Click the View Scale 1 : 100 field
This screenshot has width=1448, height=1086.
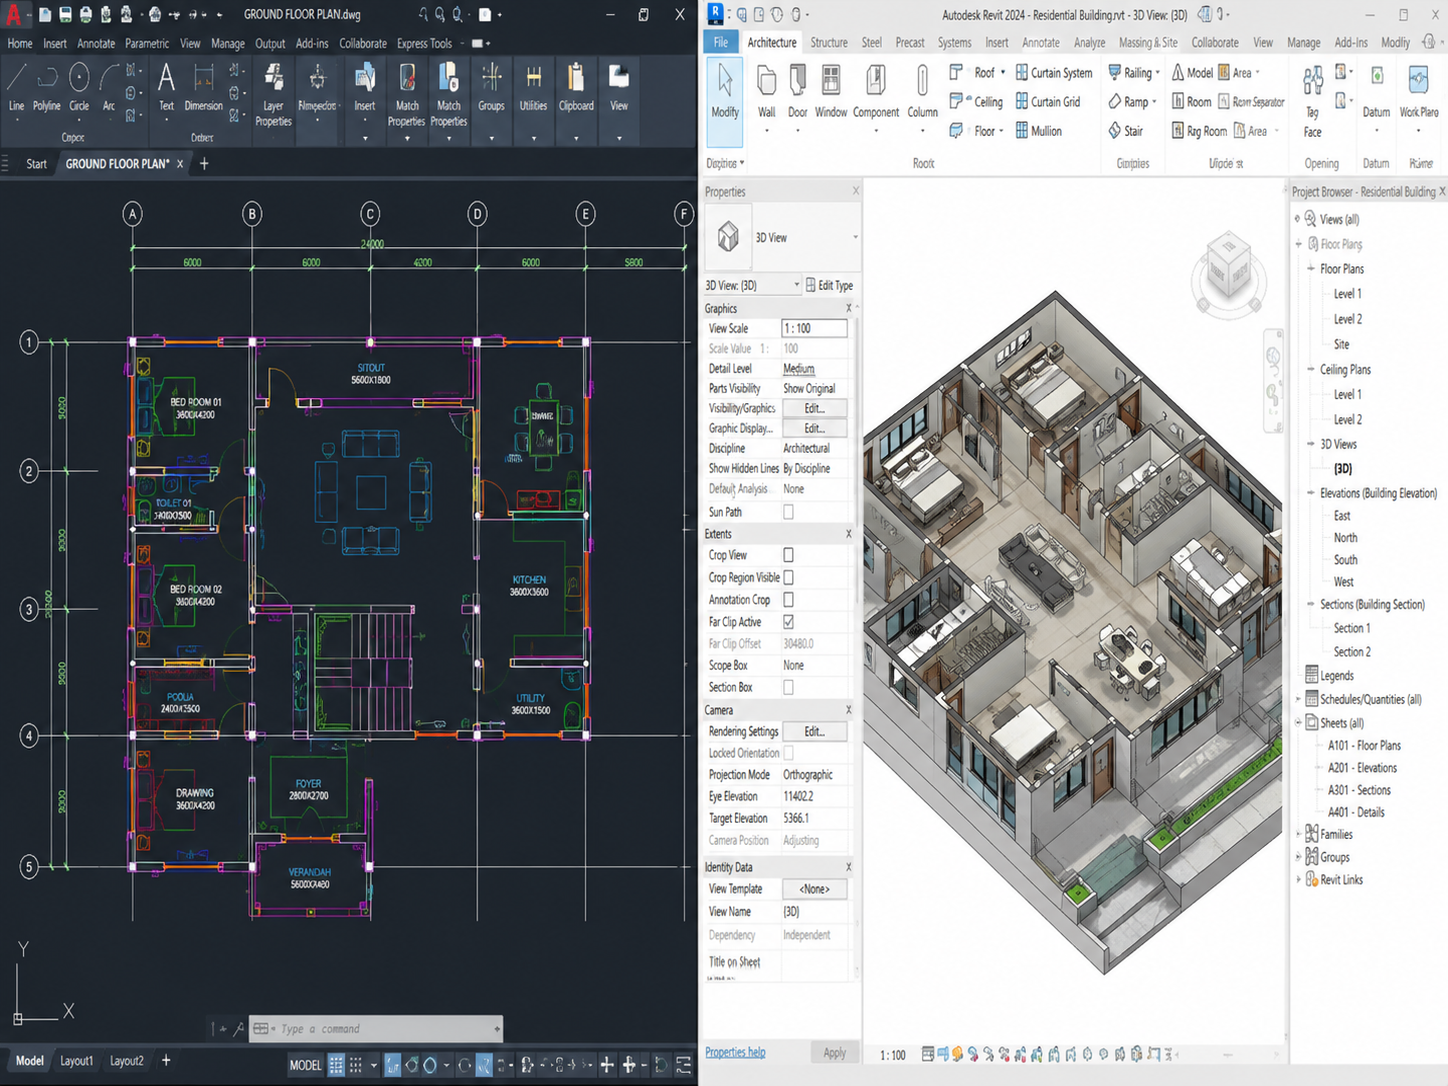click(x=814, y=328)
